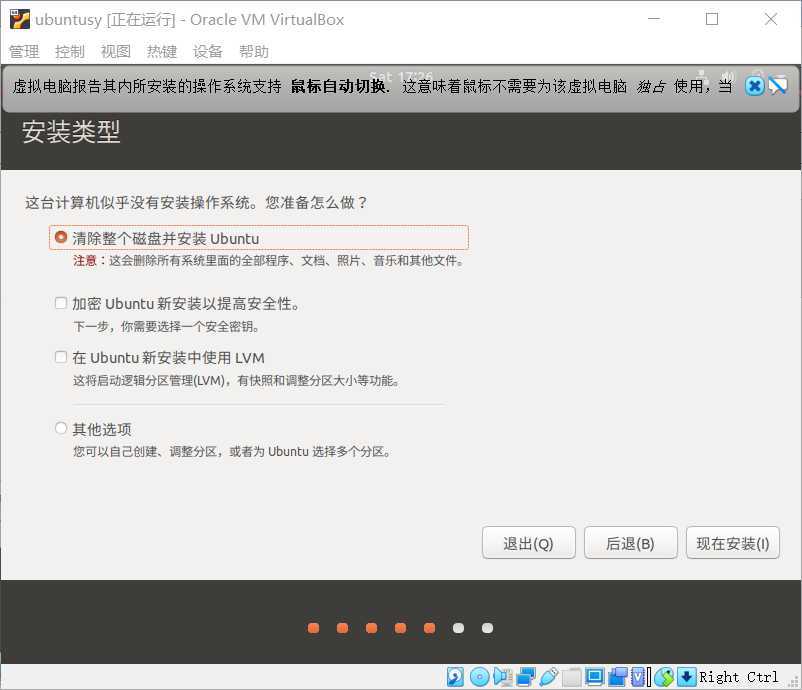Click the video recording status icon

tap(618, 677)
